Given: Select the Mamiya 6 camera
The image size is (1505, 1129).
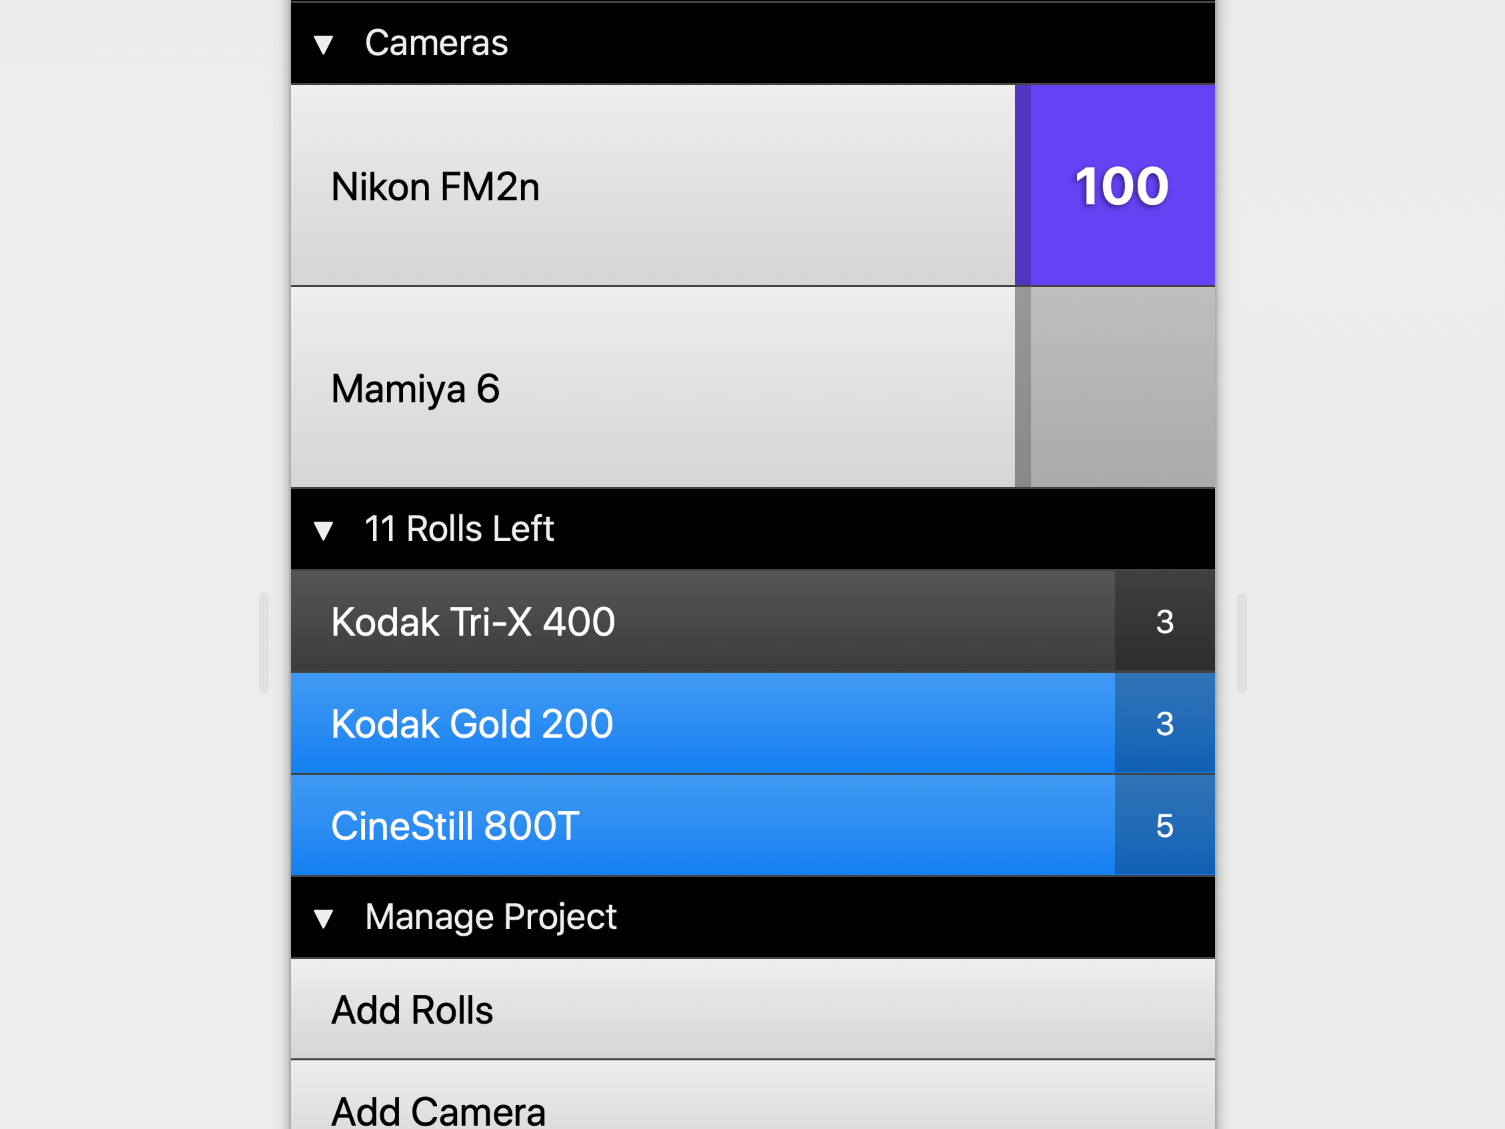Looking at the screenshot, I should click(x=652, y=388).
